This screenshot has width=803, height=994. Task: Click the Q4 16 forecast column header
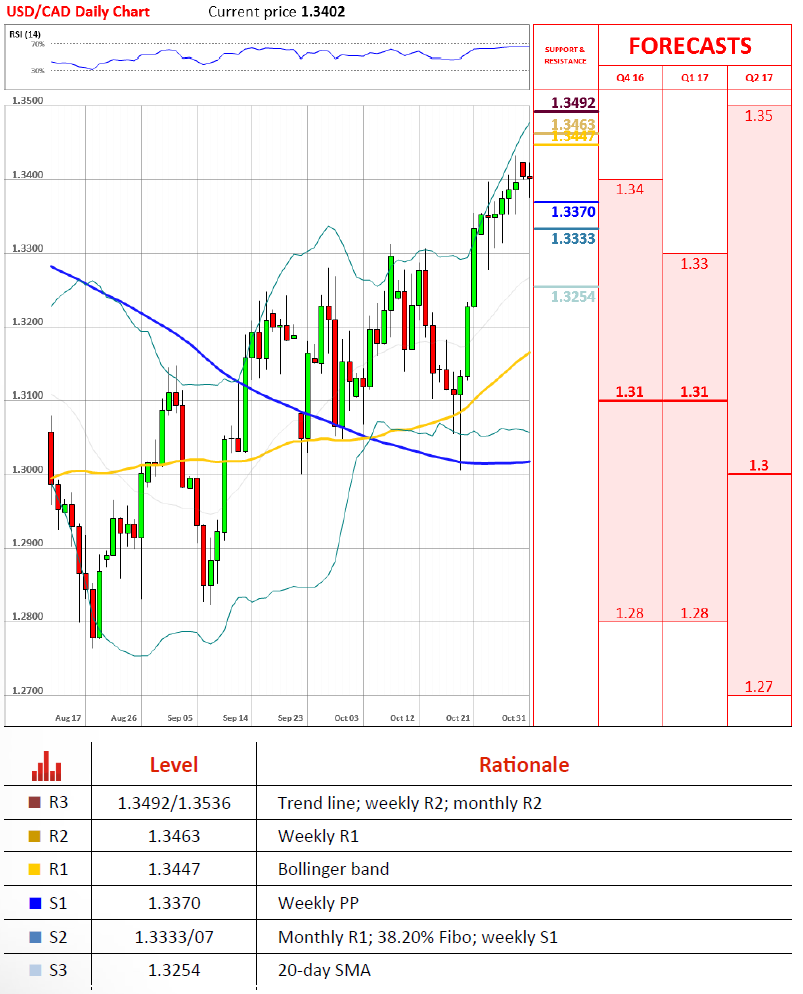pos(630,77)
